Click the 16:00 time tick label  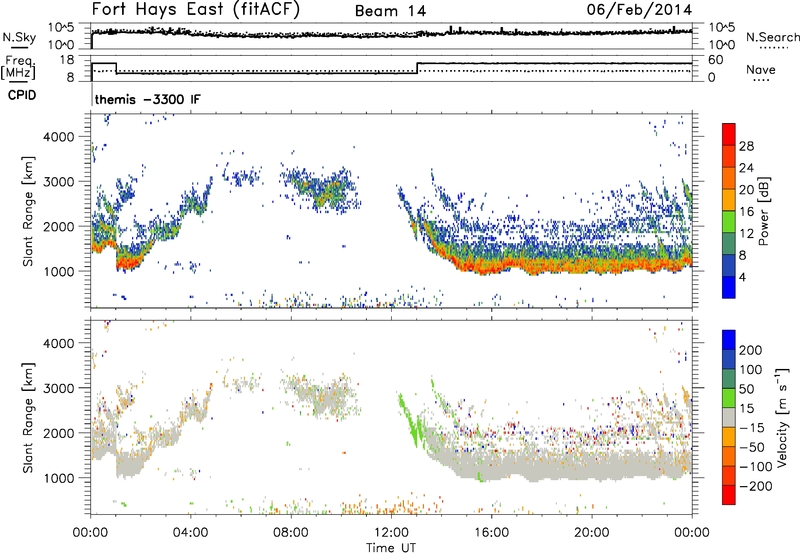491,533
